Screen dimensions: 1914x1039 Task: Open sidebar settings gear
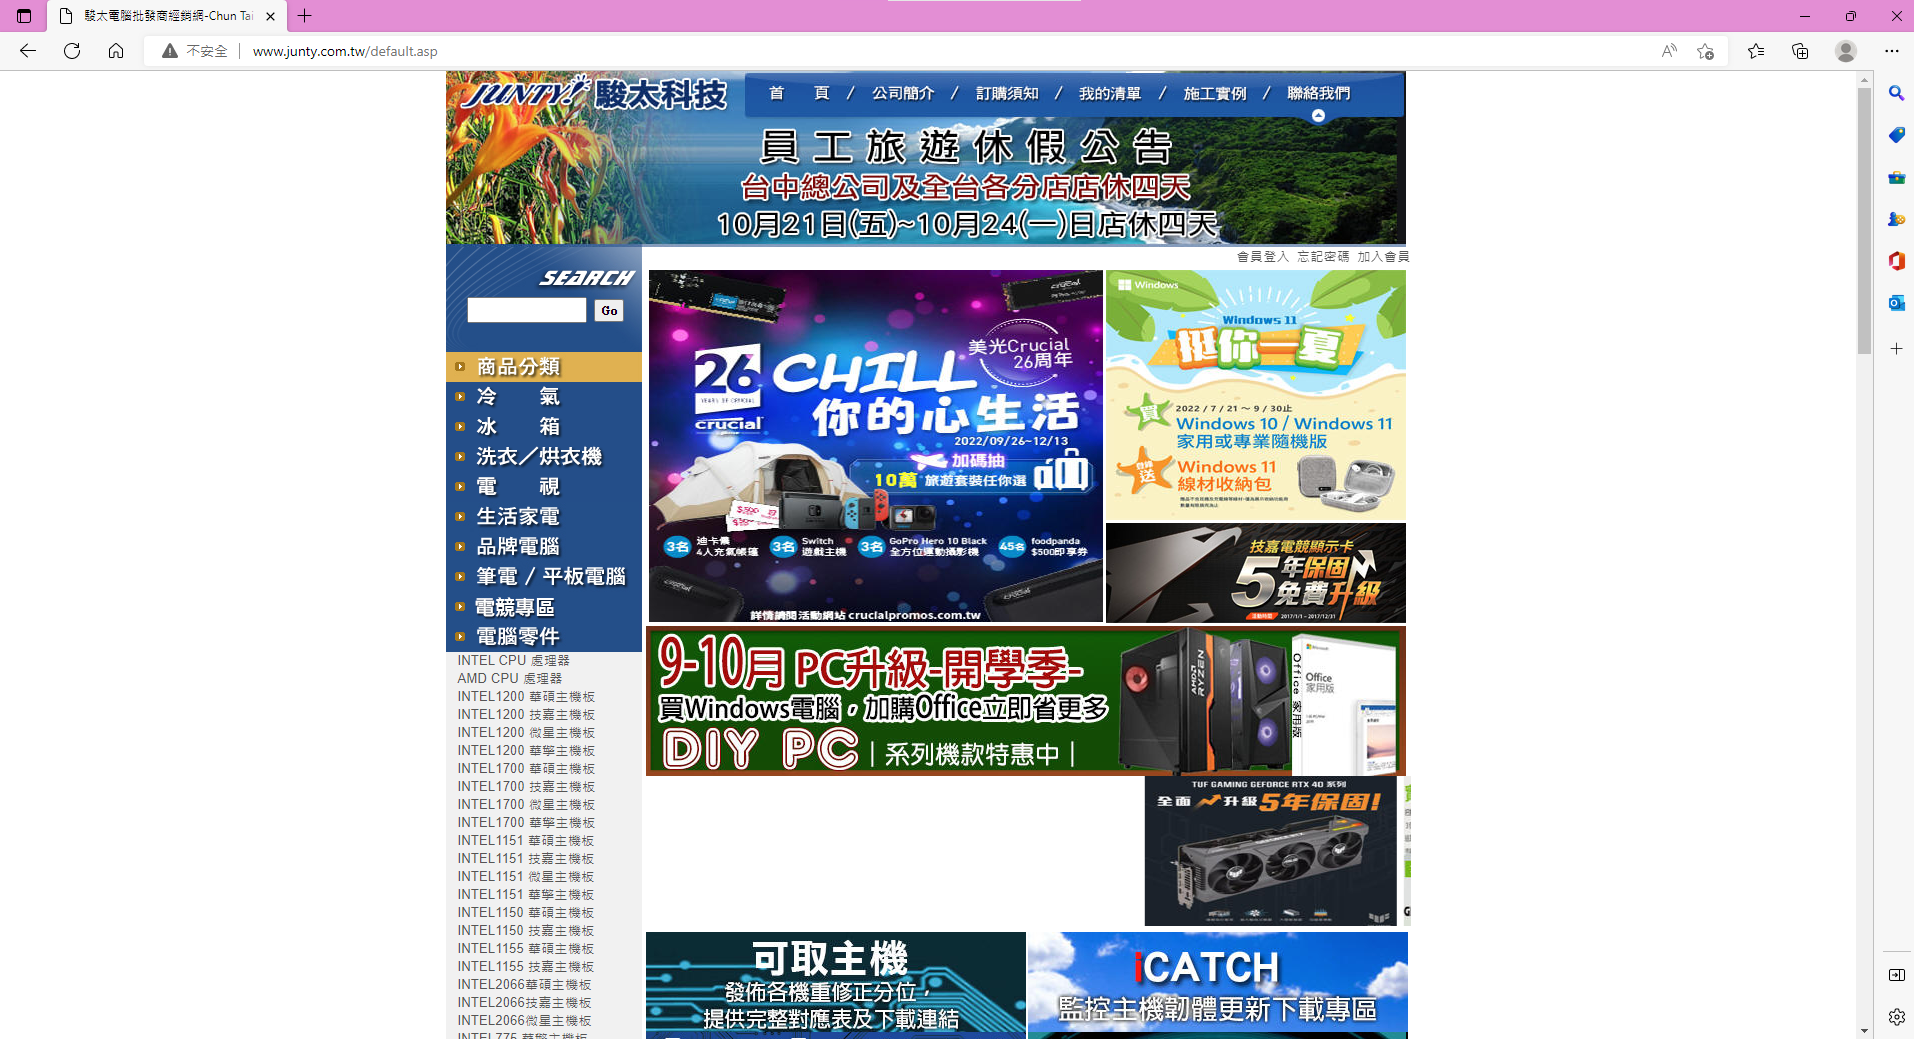tap(1896, 1017)
